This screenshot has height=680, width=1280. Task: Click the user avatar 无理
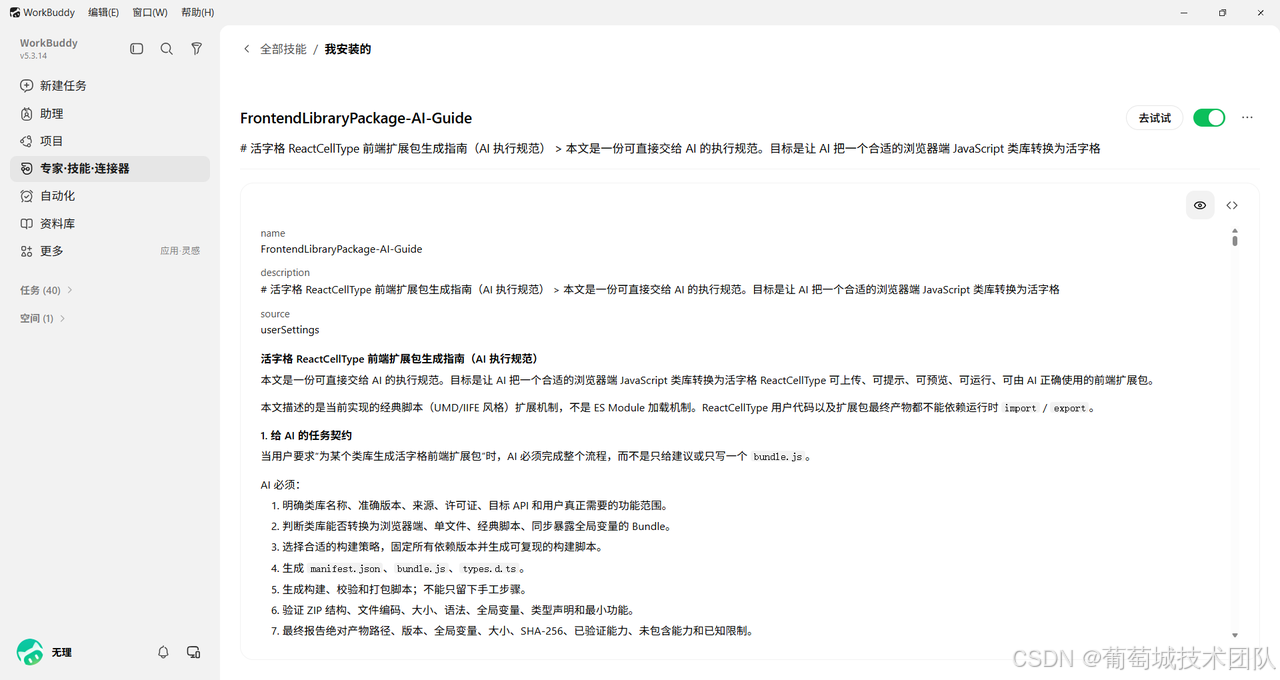[x=30, y=652]
